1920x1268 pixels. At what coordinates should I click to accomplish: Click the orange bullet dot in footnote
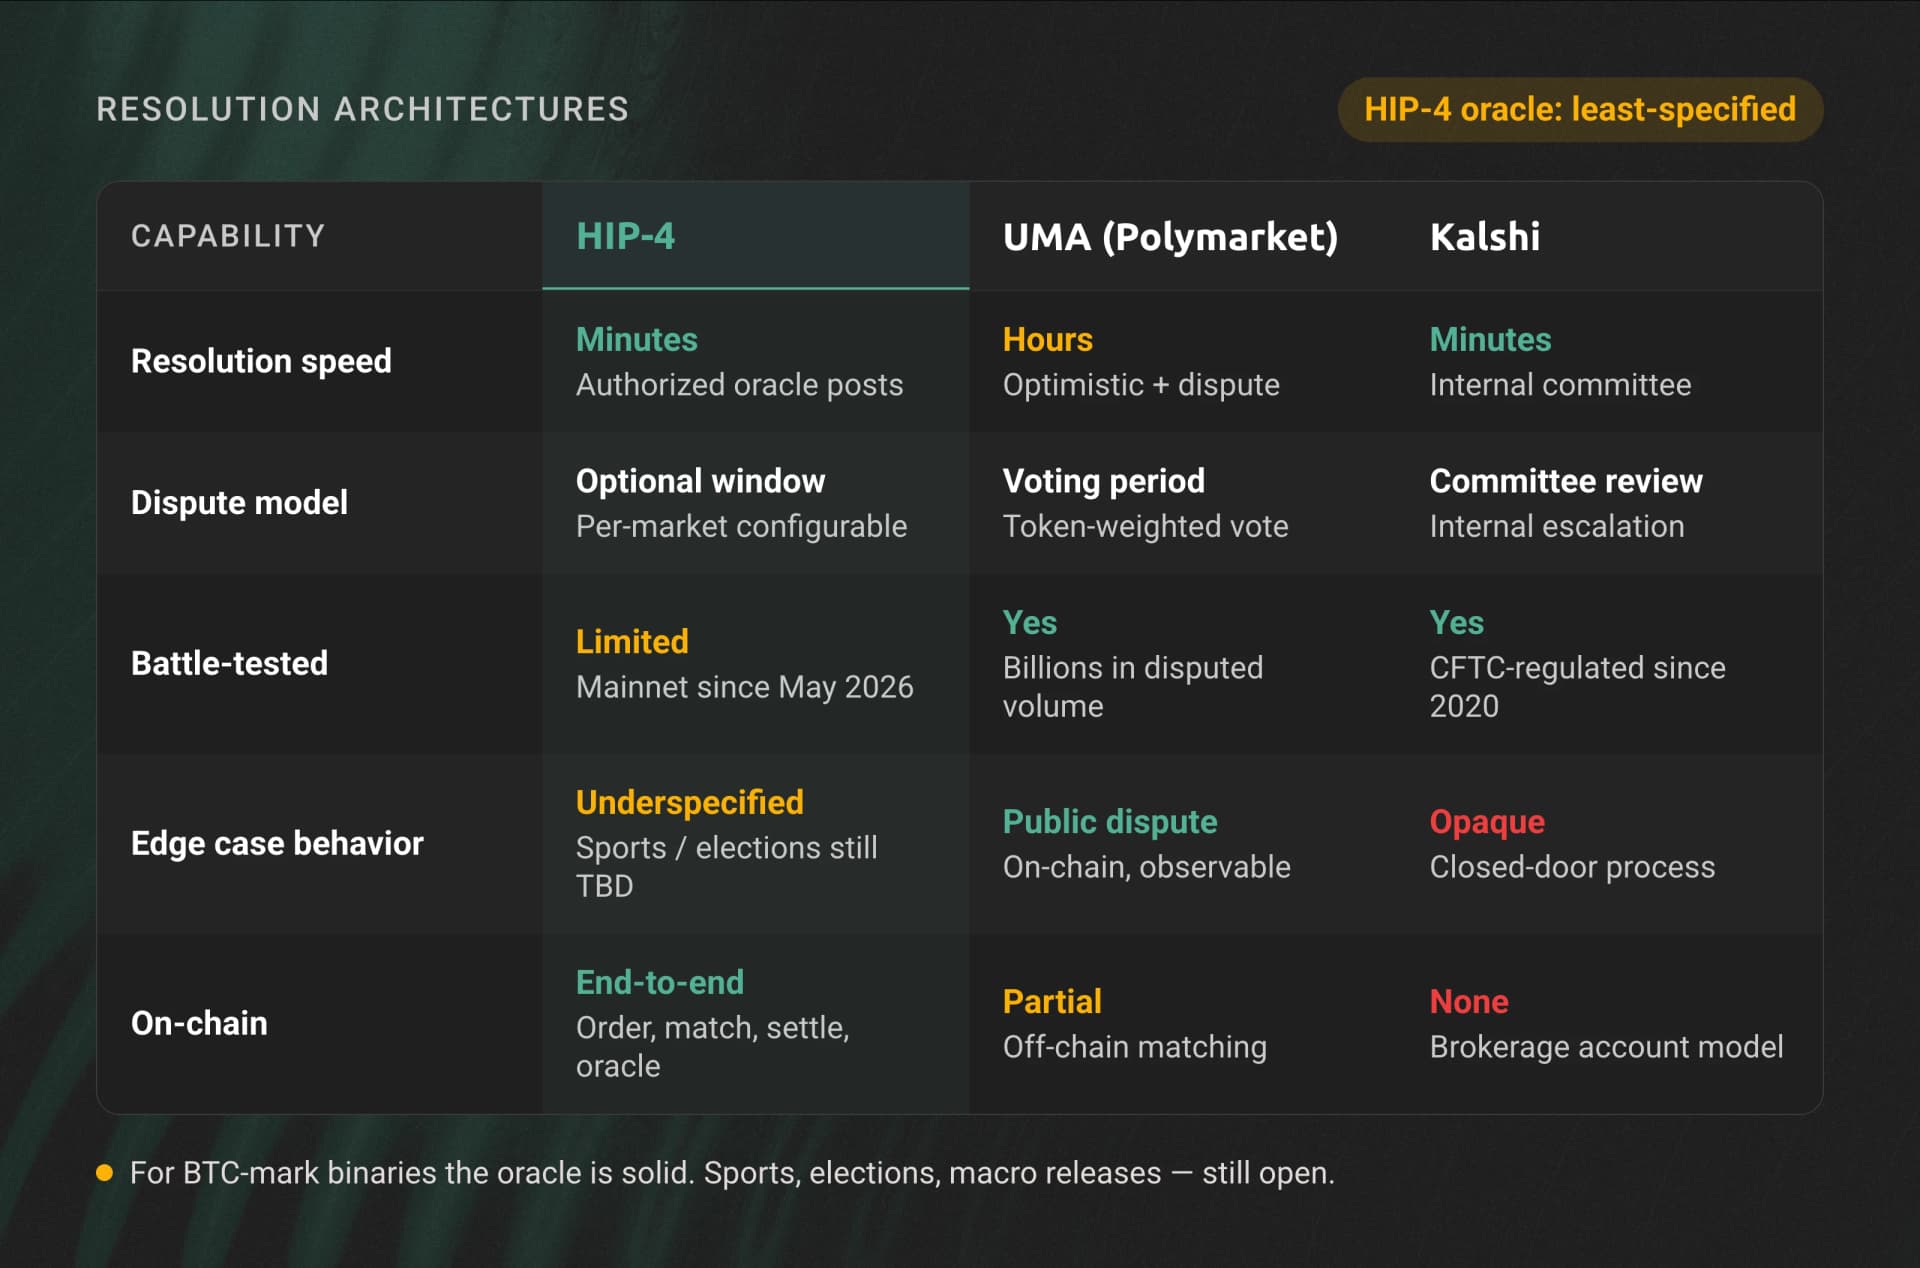click(104, 1173)
